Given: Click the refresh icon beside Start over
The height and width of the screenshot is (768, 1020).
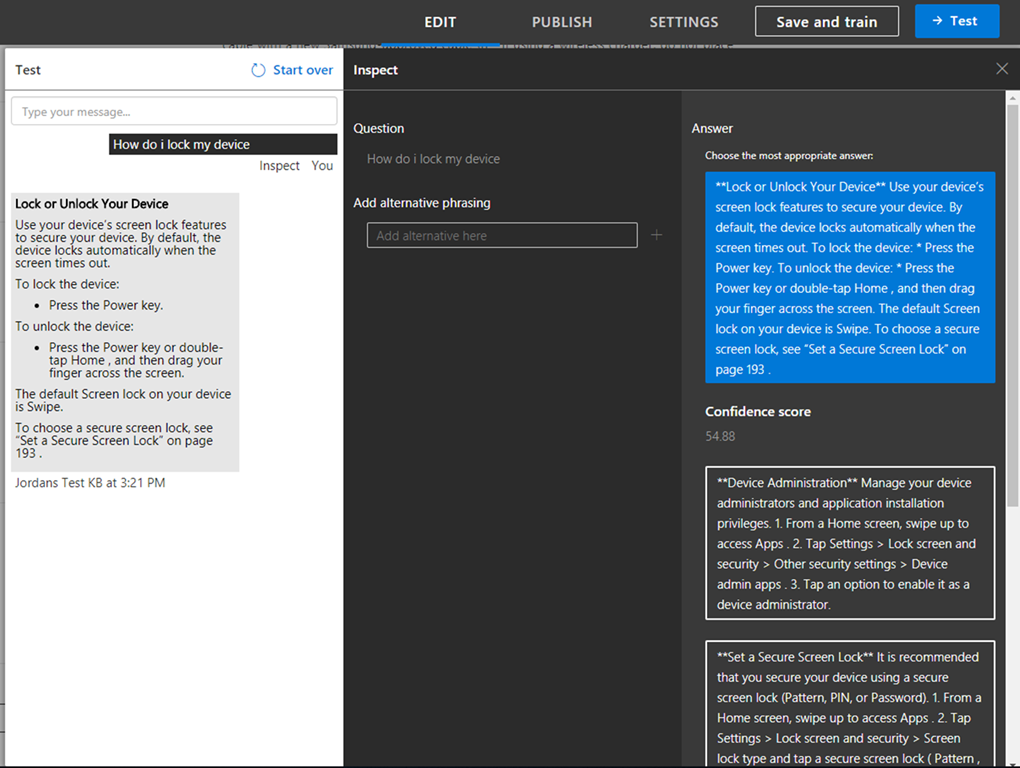Looking at the screenshot, I should tap(258, 70).
